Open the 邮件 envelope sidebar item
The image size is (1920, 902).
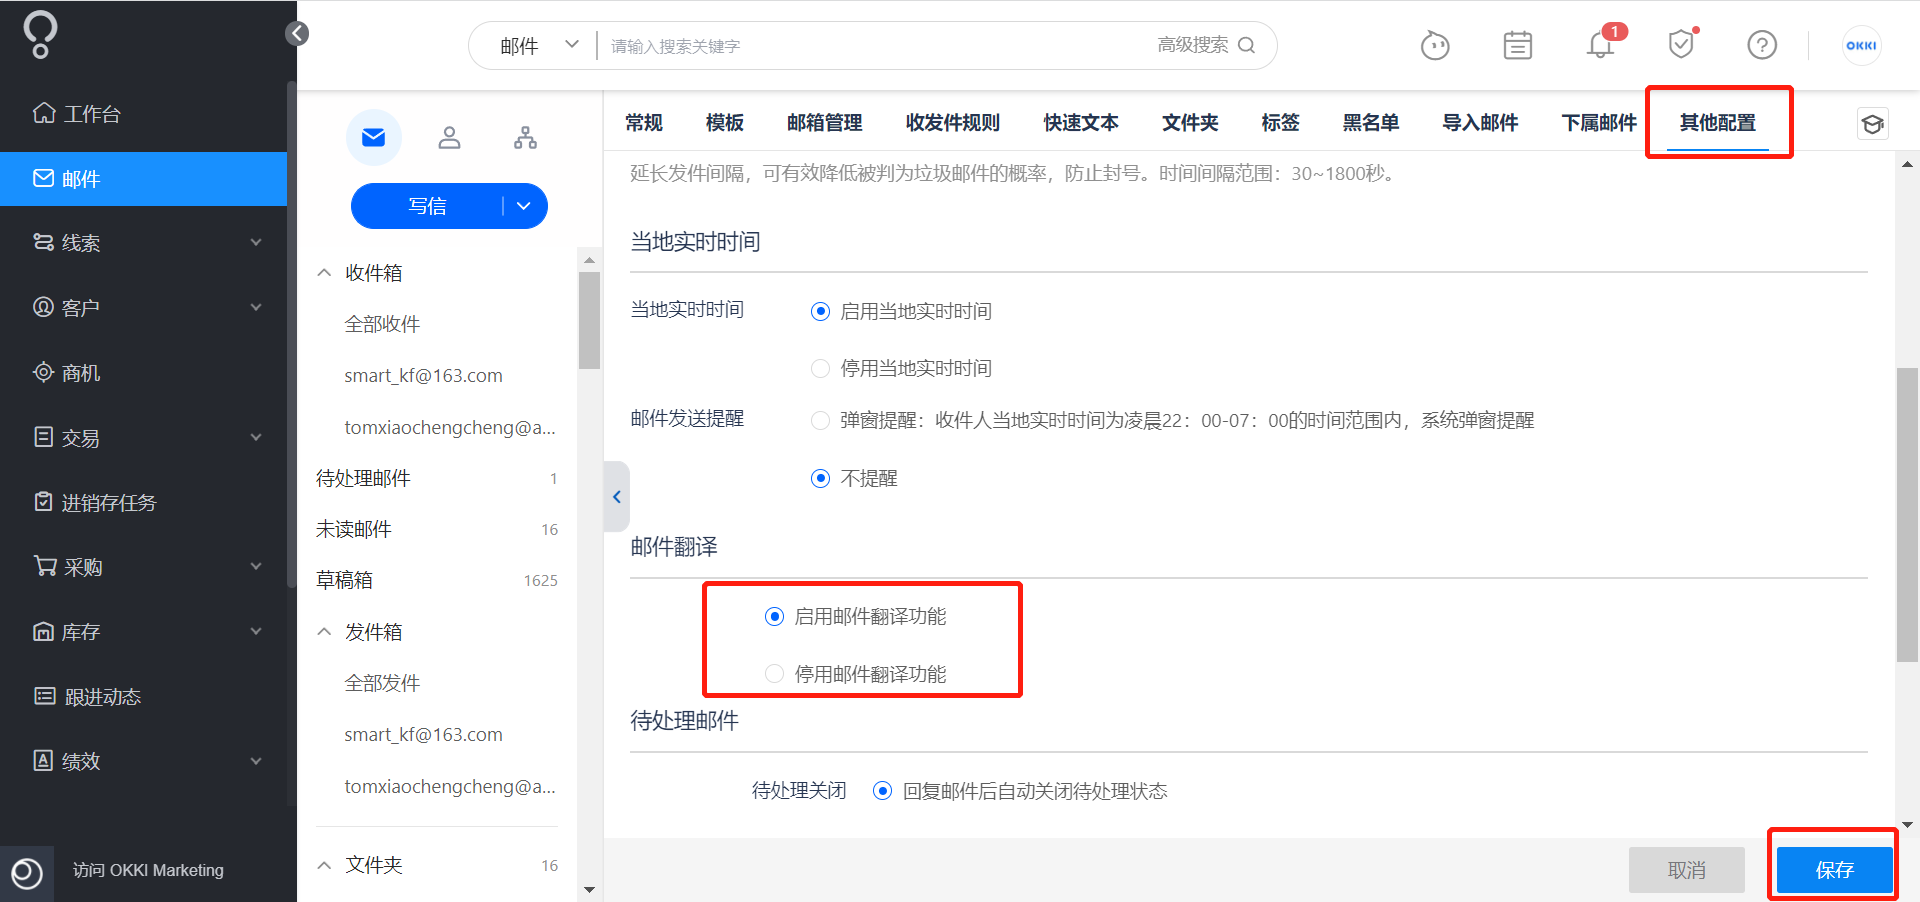[x=143, y=179]
